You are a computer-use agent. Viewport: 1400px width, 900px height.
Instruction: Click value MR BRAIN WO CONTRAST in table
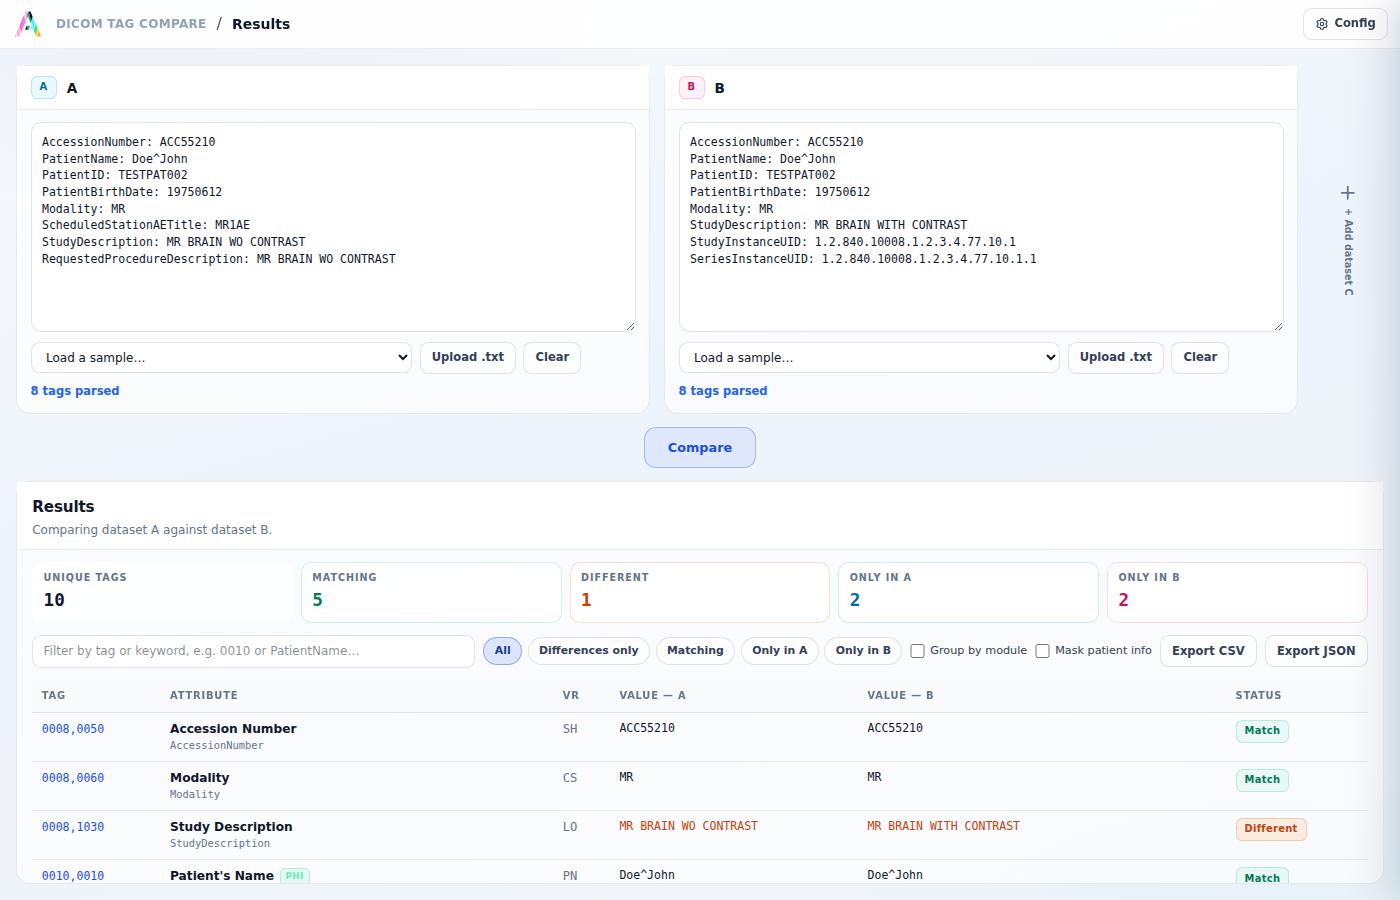click(688, 826)
